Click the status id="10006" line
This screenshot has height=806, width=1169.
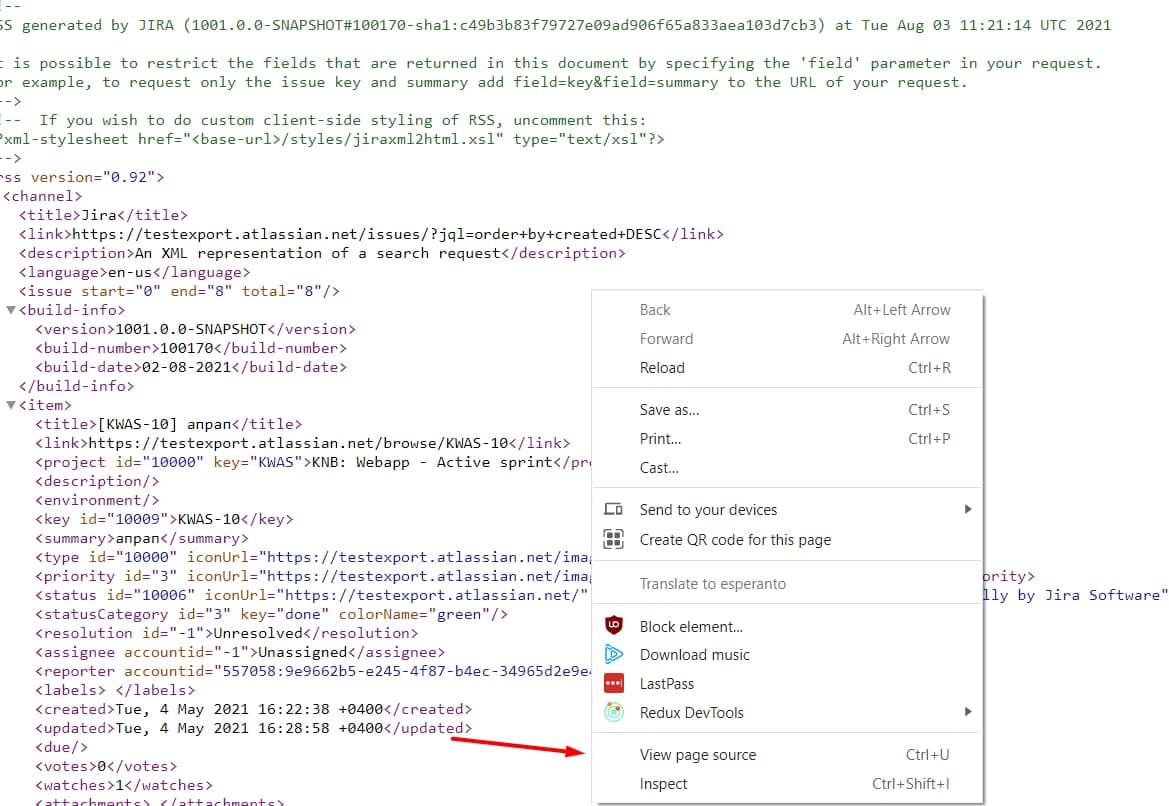point(313,595)
